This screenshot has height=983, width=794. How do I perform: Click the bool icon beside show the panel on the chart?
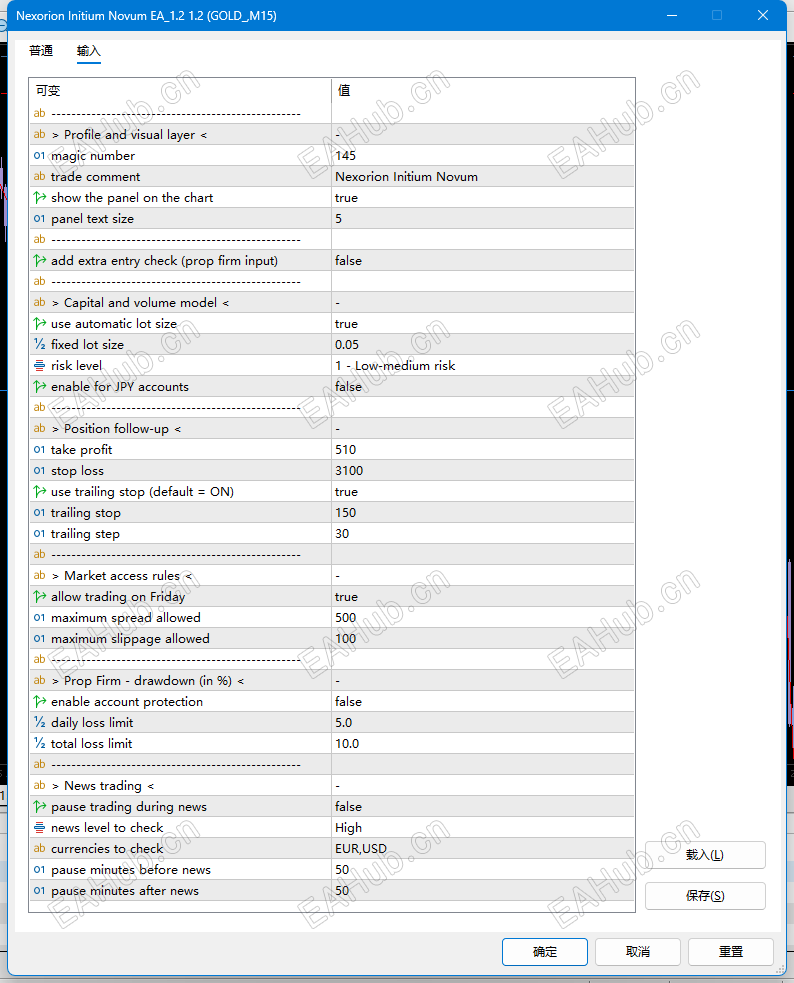(x=39, y=197)
